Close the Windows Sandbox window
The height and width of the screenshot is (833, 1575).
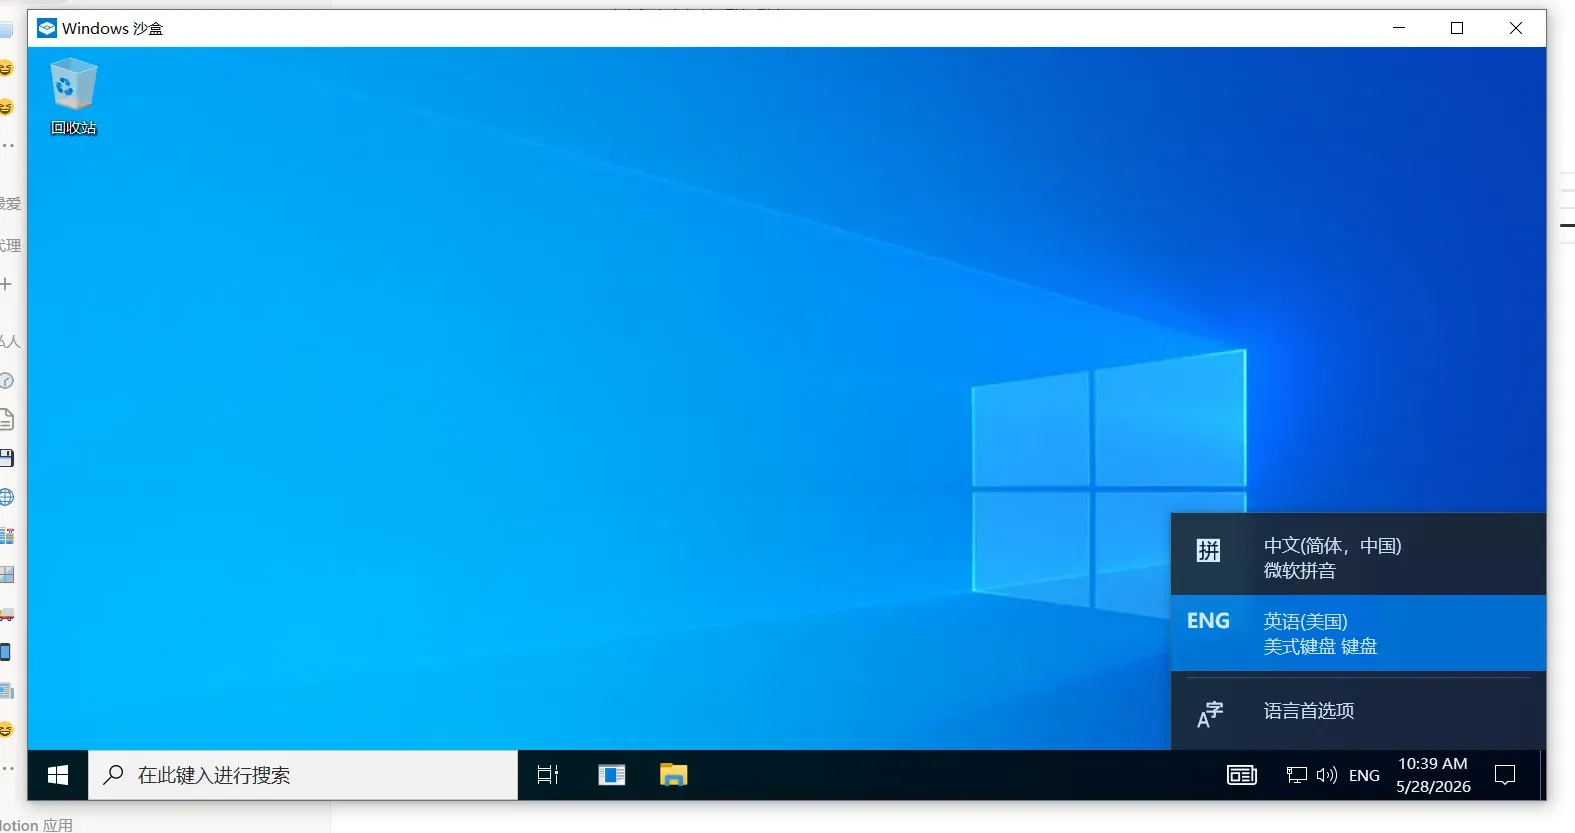(x=1516, y=28)
